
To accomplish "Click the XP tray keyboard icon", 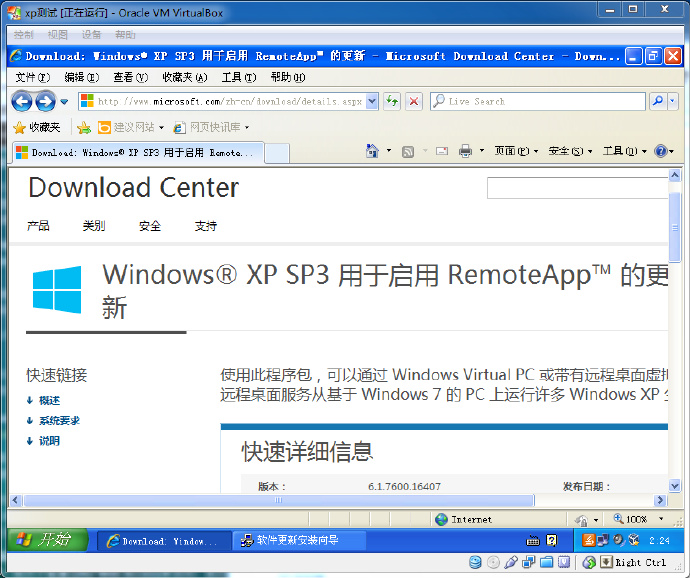I will [532, 540].
